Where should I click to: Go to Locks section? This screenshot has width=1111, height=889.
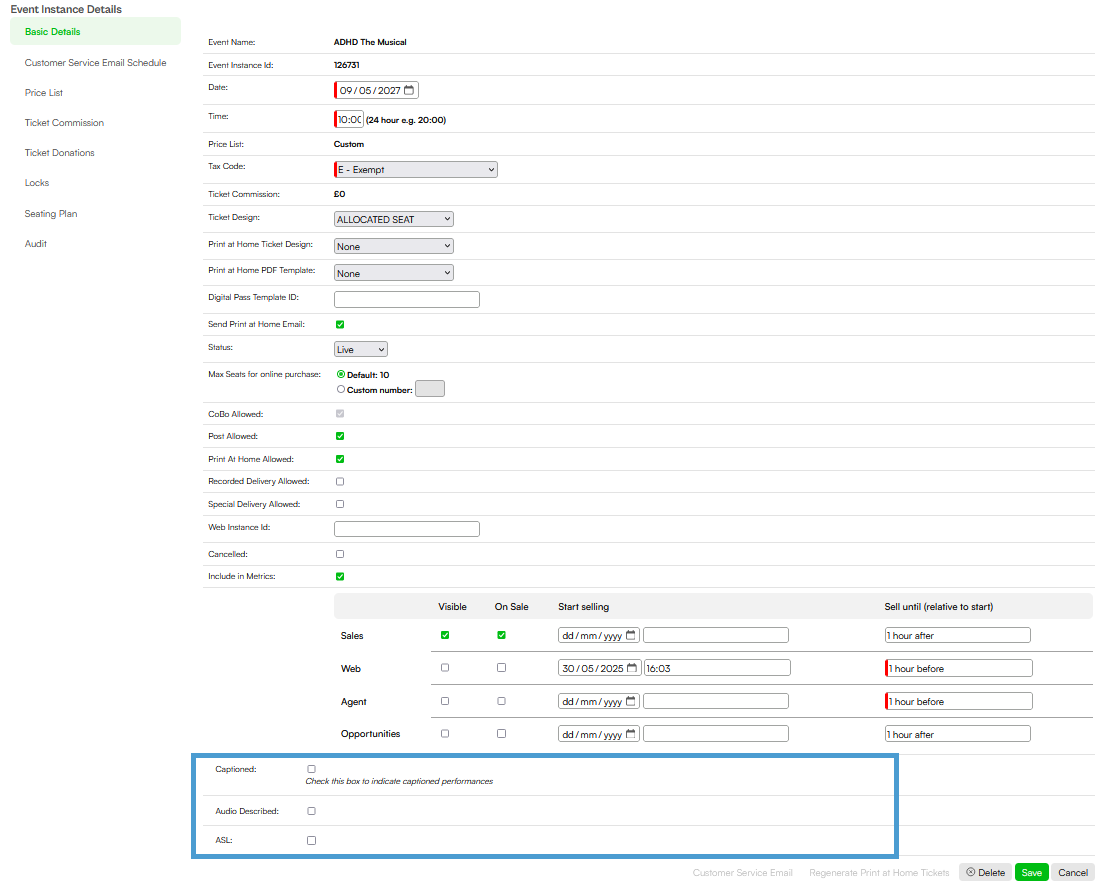click(x=37, y=183)
